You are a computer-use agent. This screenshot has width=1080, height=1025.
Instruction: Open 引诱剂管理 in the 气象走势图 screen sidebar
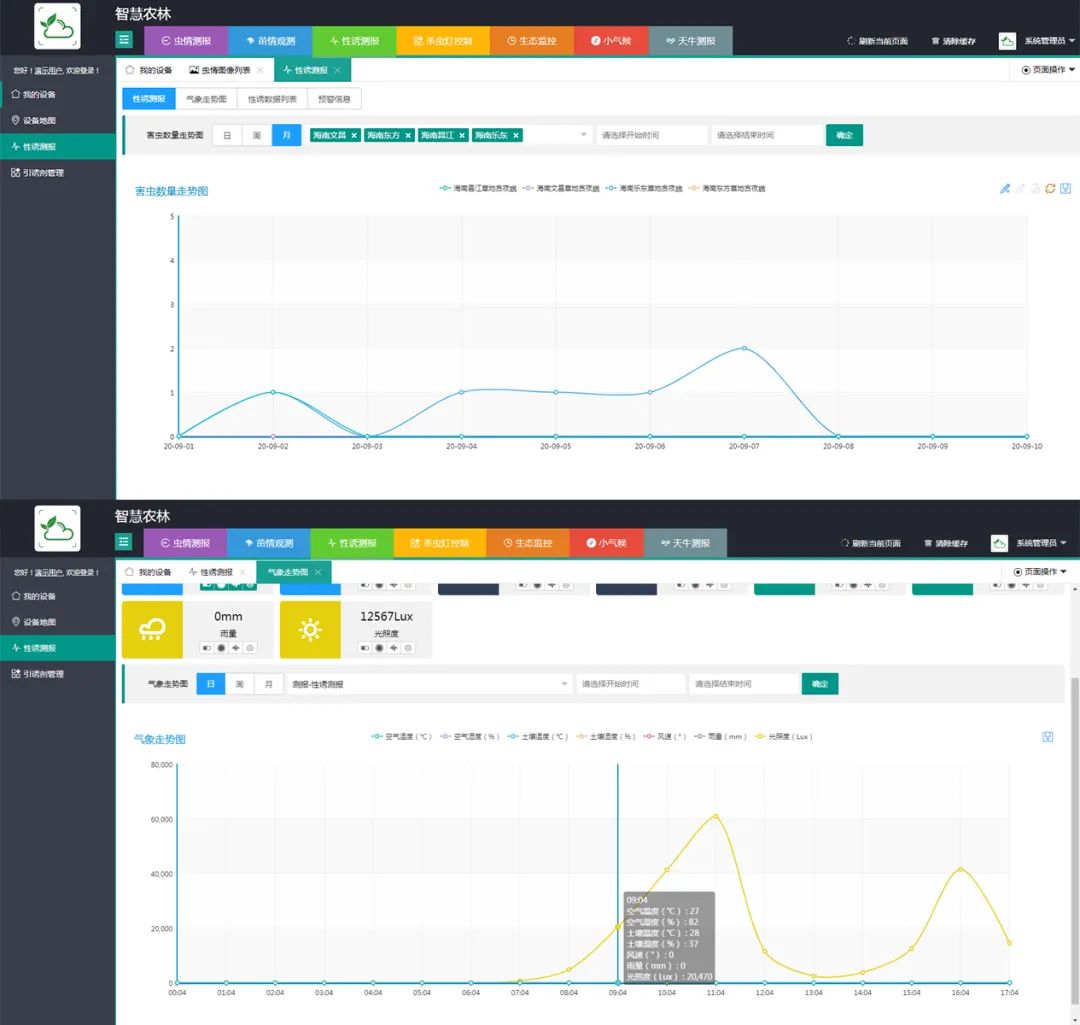click(58, 674)
